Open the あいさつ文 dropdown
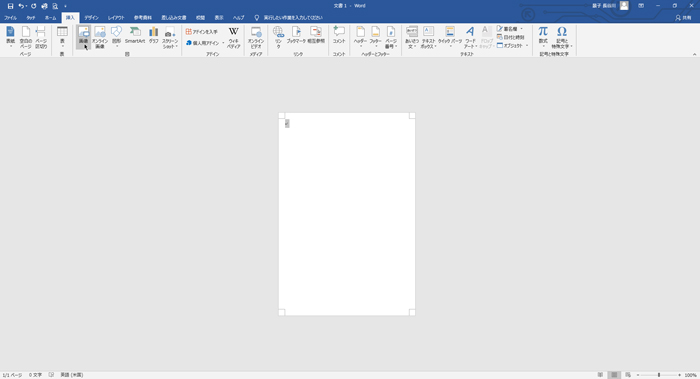700x379 pixels. 412,37
